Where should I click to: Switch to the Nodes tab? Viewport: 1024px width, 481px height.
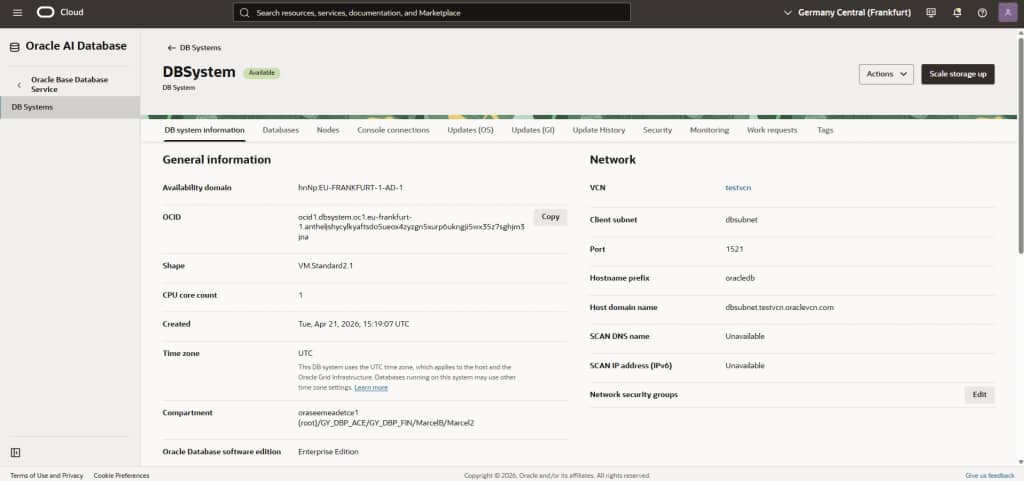328,131
